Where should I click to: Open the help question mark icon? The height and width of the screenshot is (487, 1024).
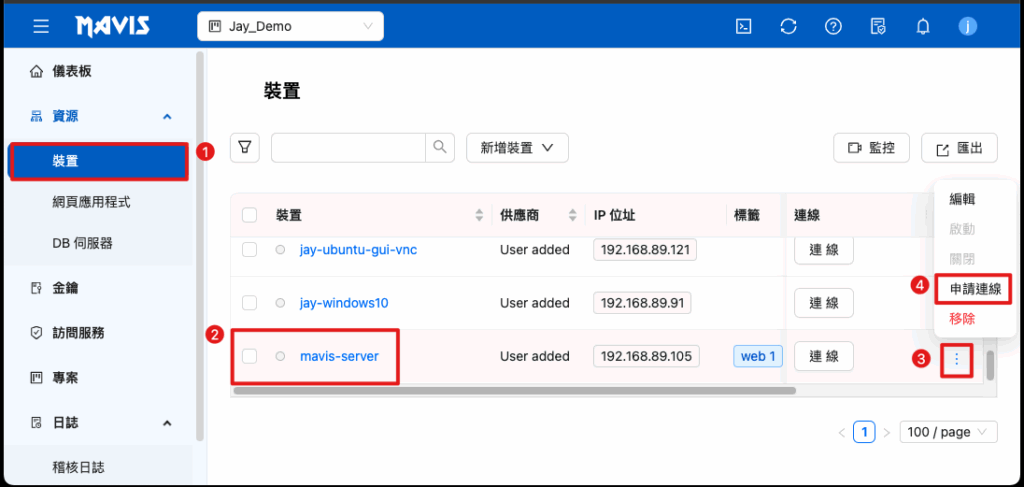click(x=833, y=27)
